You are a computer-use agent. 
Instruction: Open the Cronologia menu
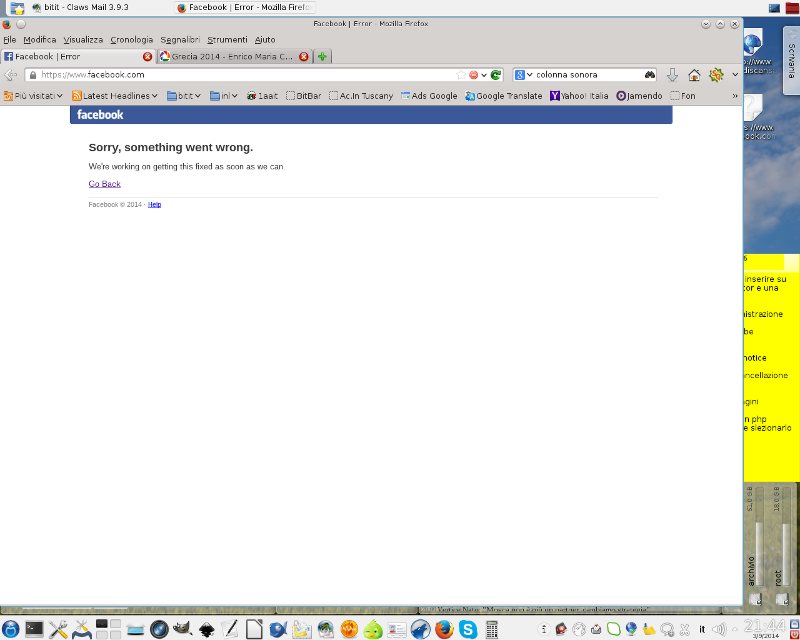click(132, 40)
